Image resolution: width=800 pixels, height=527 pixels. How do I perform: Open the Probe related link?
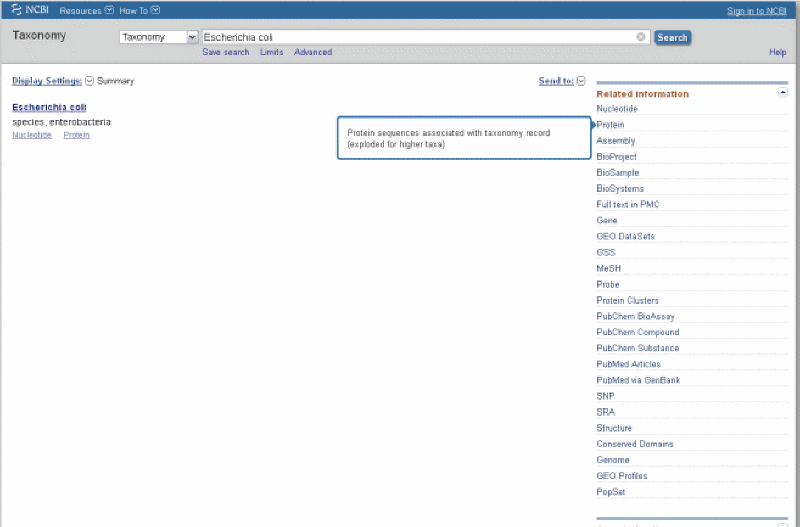click(608, 285)
